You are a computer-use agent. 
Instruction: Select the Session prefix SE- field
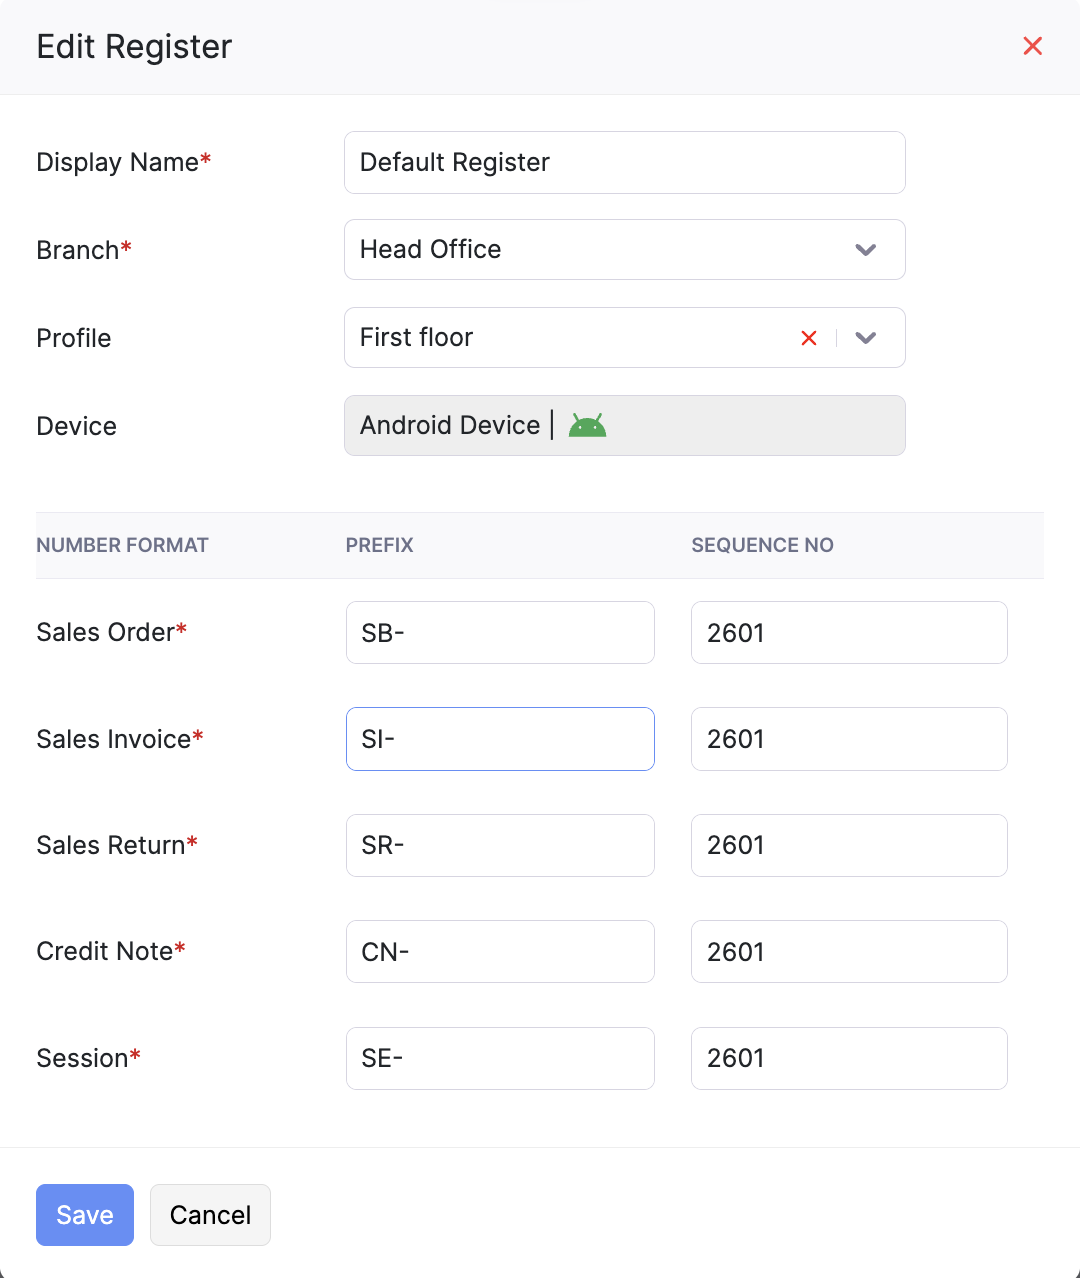click(500, 1058)
